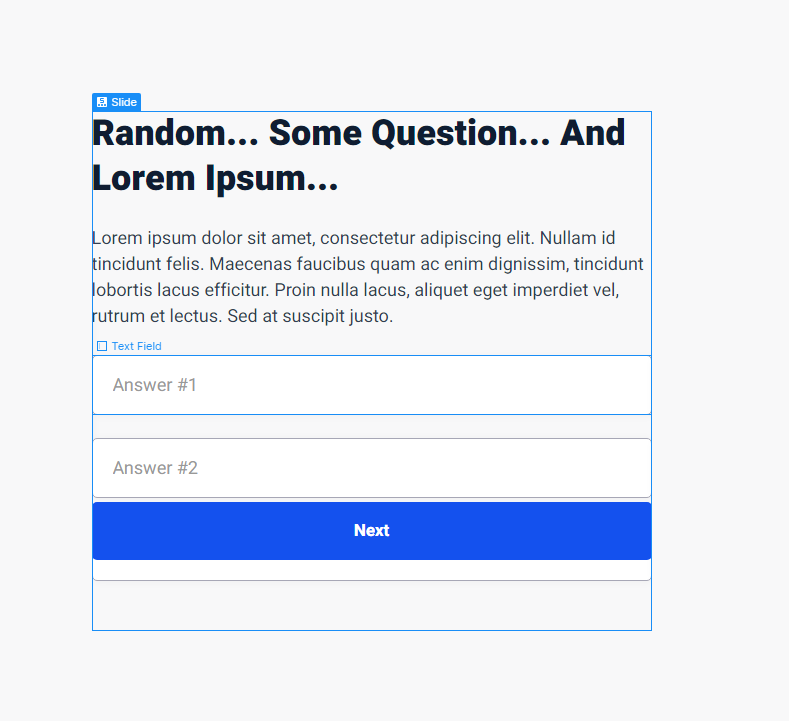This screenshot has height=721, width=789.
Task: Click the word 'Question...' in the heading
Action: (x=460, y=133)
